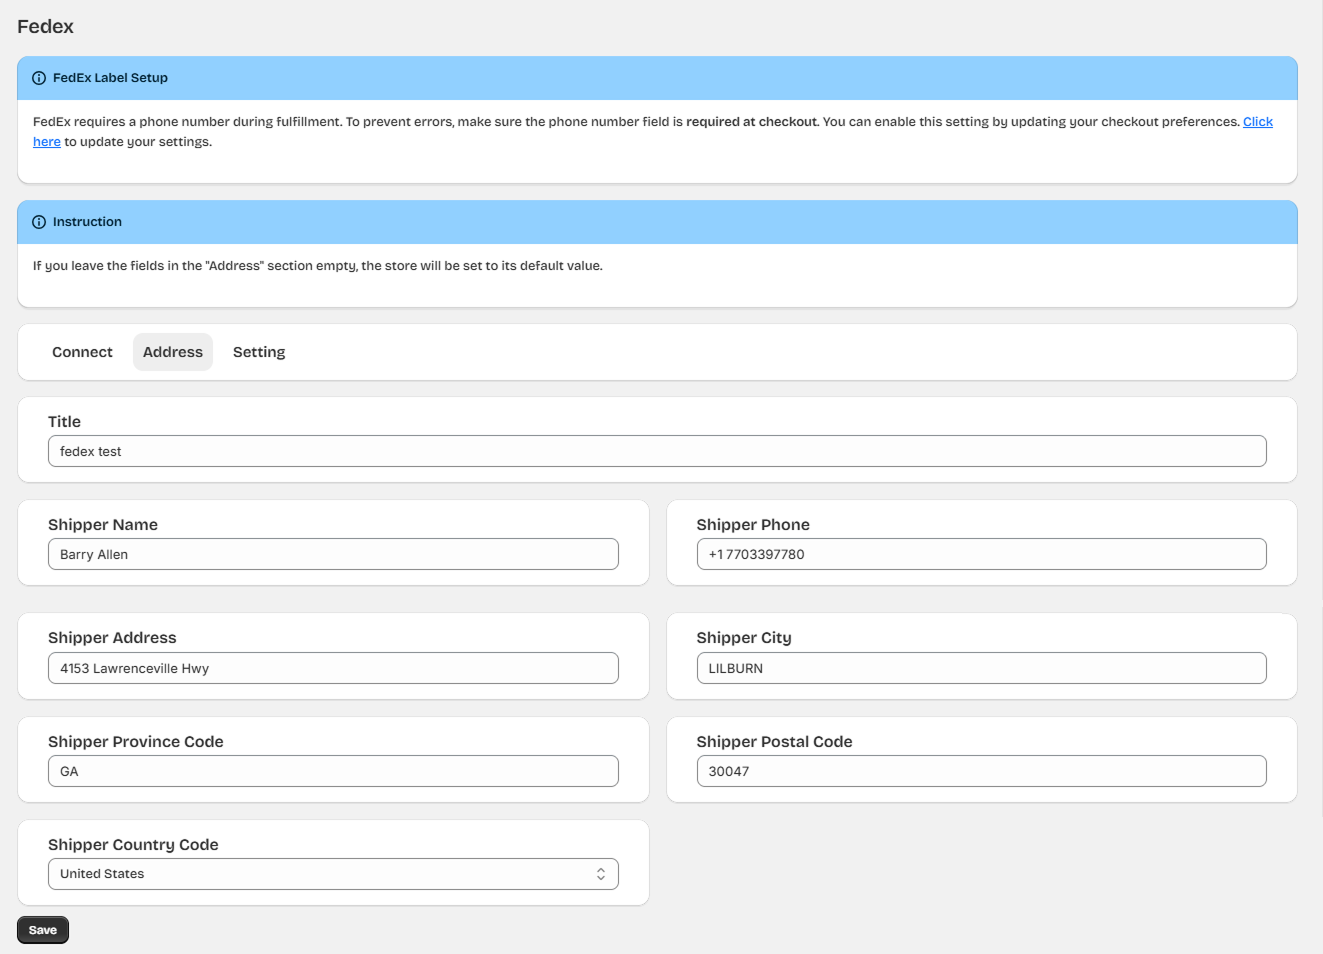Open the Shipper Country Code dropdown
This screenshot has width=1323, height=954.
coord(332,874)
